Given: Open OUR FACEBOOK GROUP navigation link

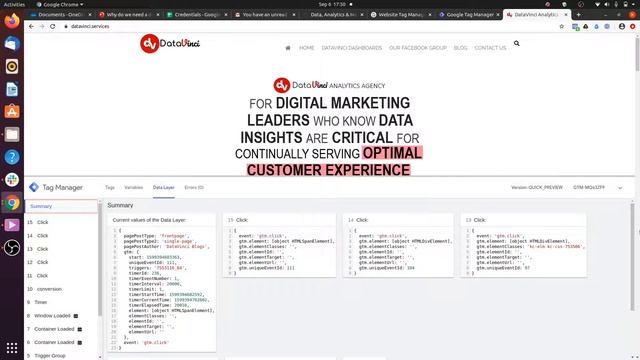Looking at the screenshot, I should 418,48.
